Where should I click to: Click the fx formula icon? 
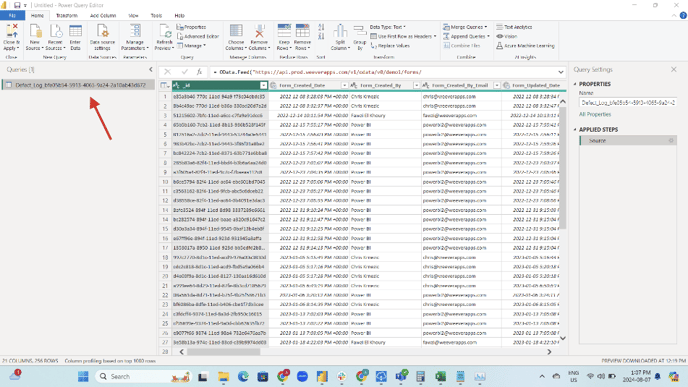pos(199,72)
